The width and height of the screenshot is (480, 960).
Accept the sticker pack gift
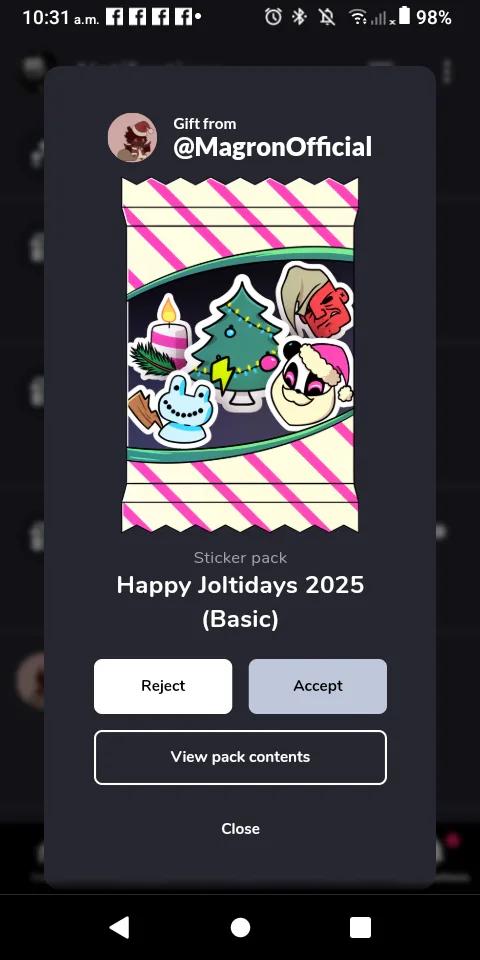(318, 686)
